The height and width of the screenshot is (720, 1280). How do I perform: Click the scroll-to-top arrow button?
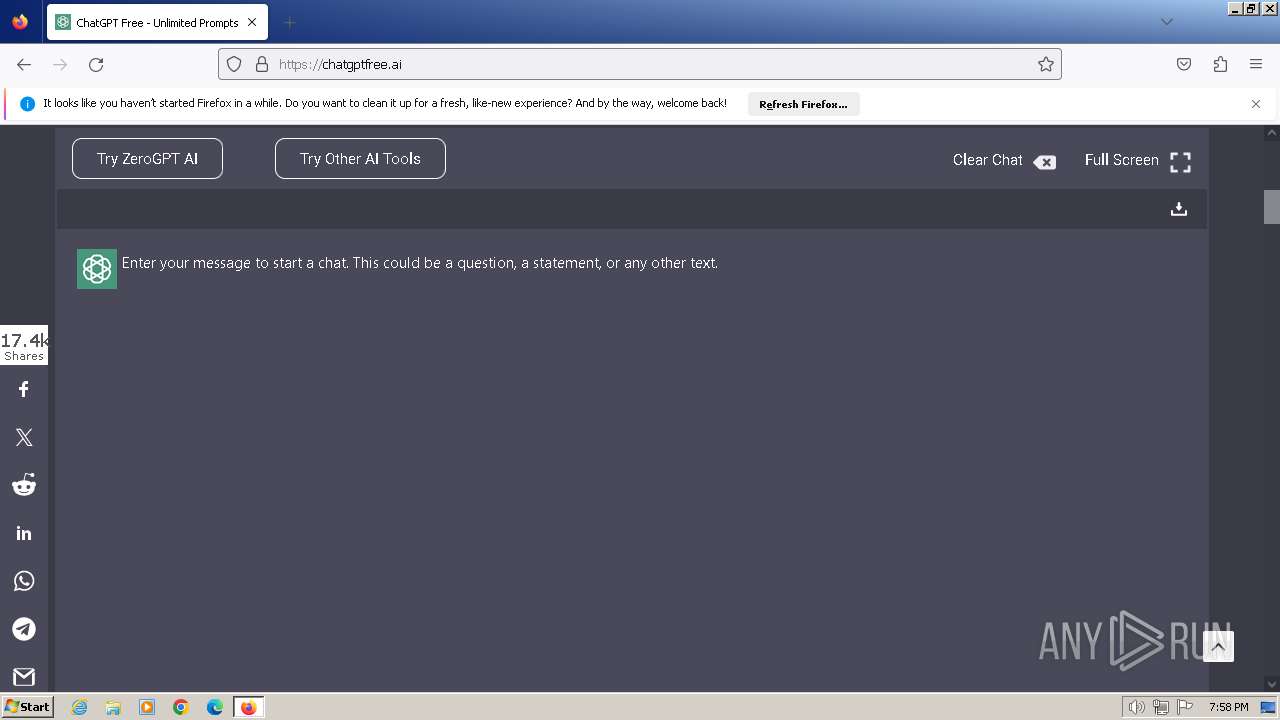[x=1218, y=647]
